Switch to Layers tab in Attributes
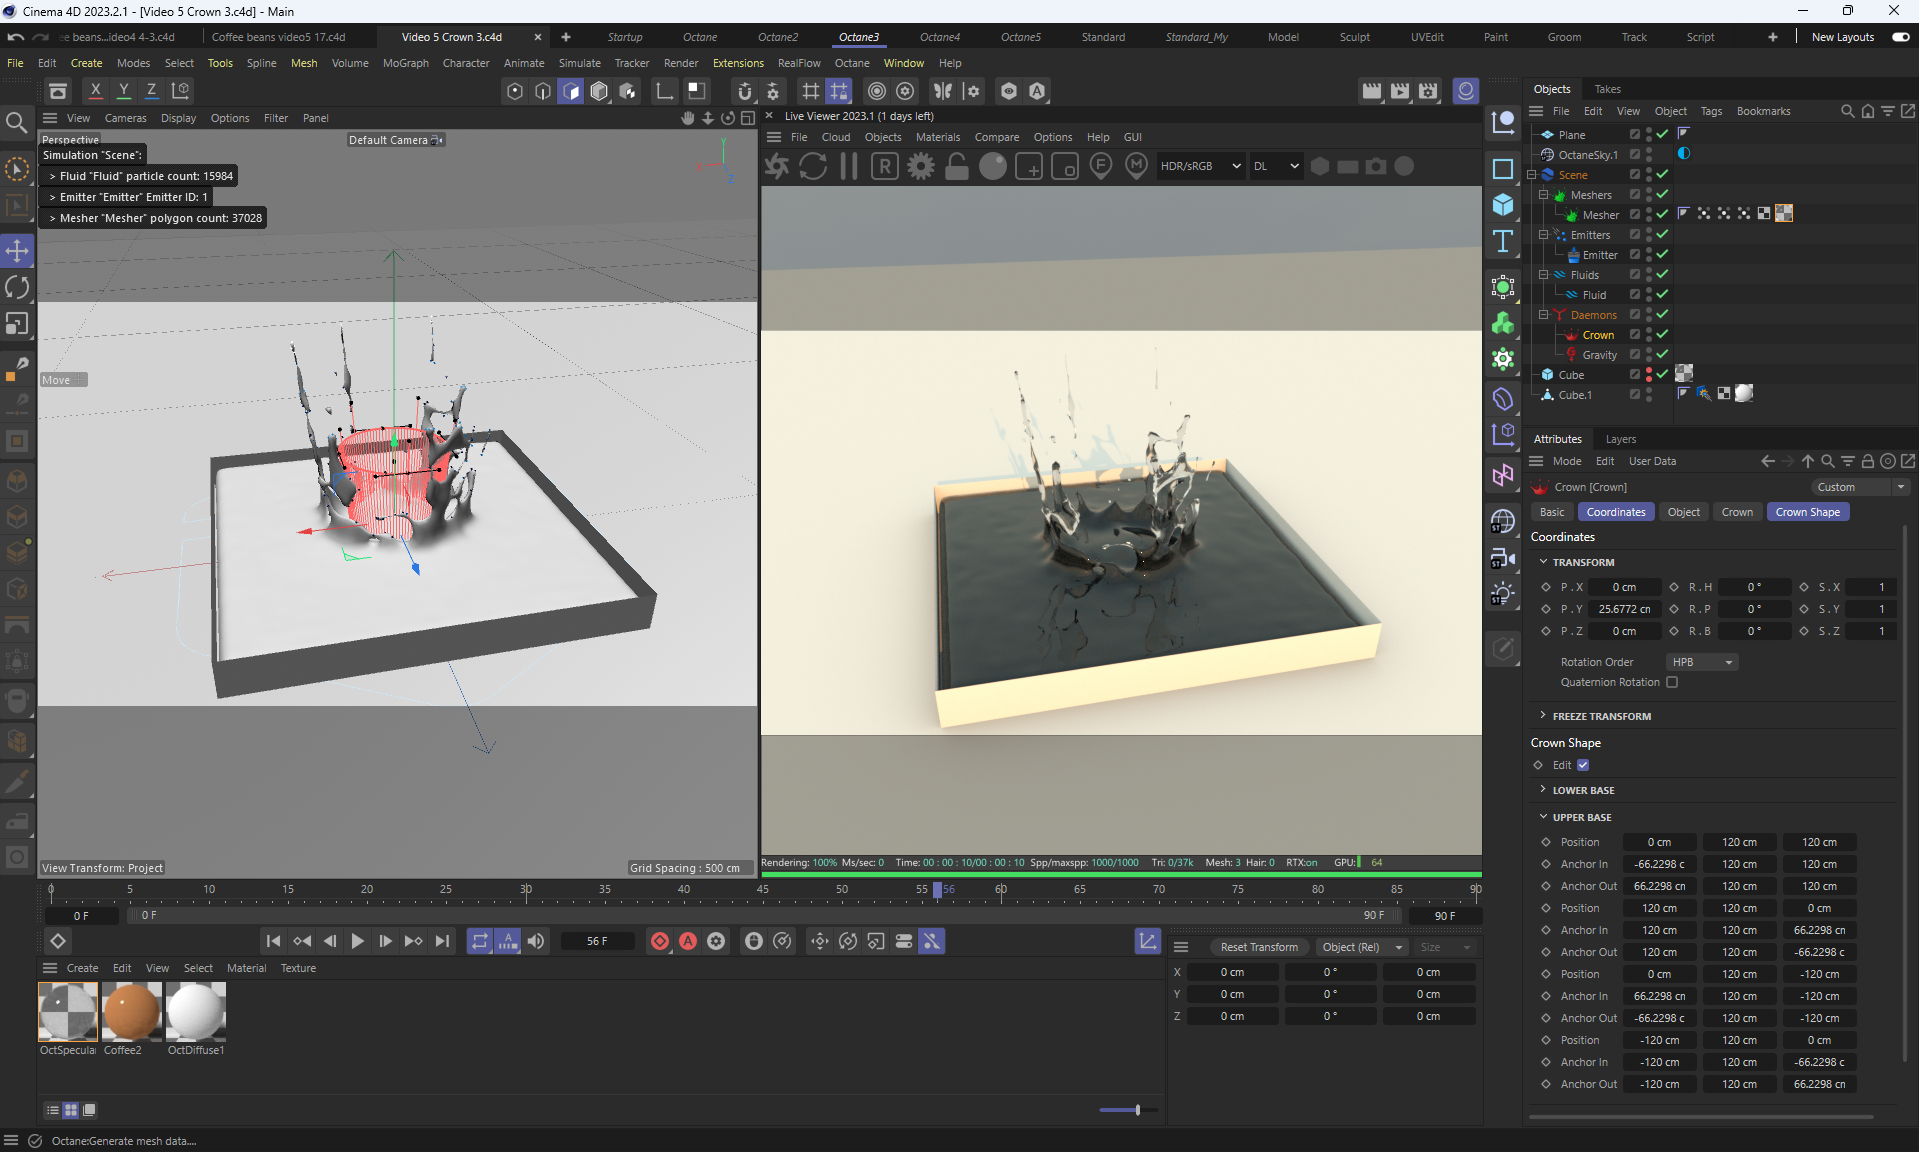This screenshot has width=1919, height=1152. coord(1620,439)
